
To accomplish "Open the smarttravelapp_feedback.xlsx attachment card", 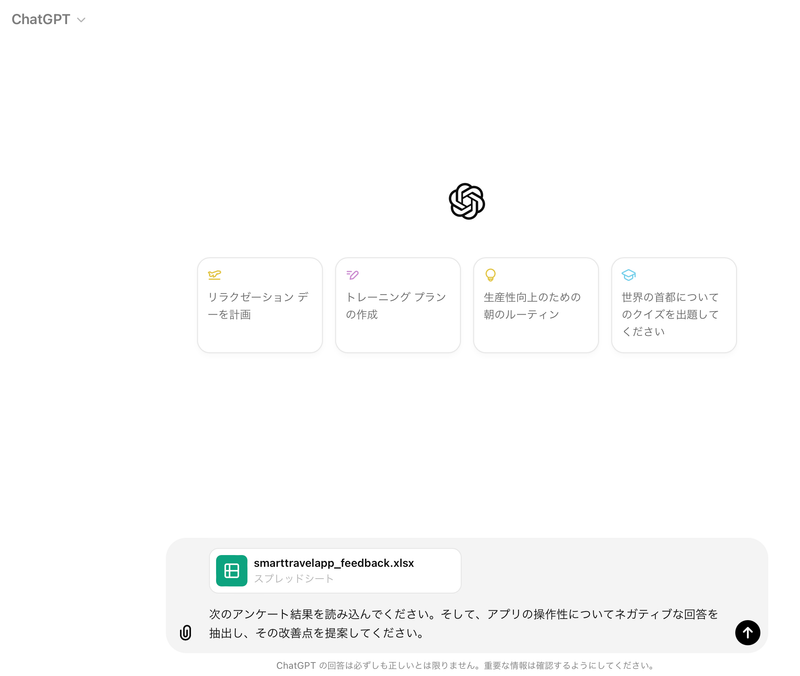I will pos(335,570).
